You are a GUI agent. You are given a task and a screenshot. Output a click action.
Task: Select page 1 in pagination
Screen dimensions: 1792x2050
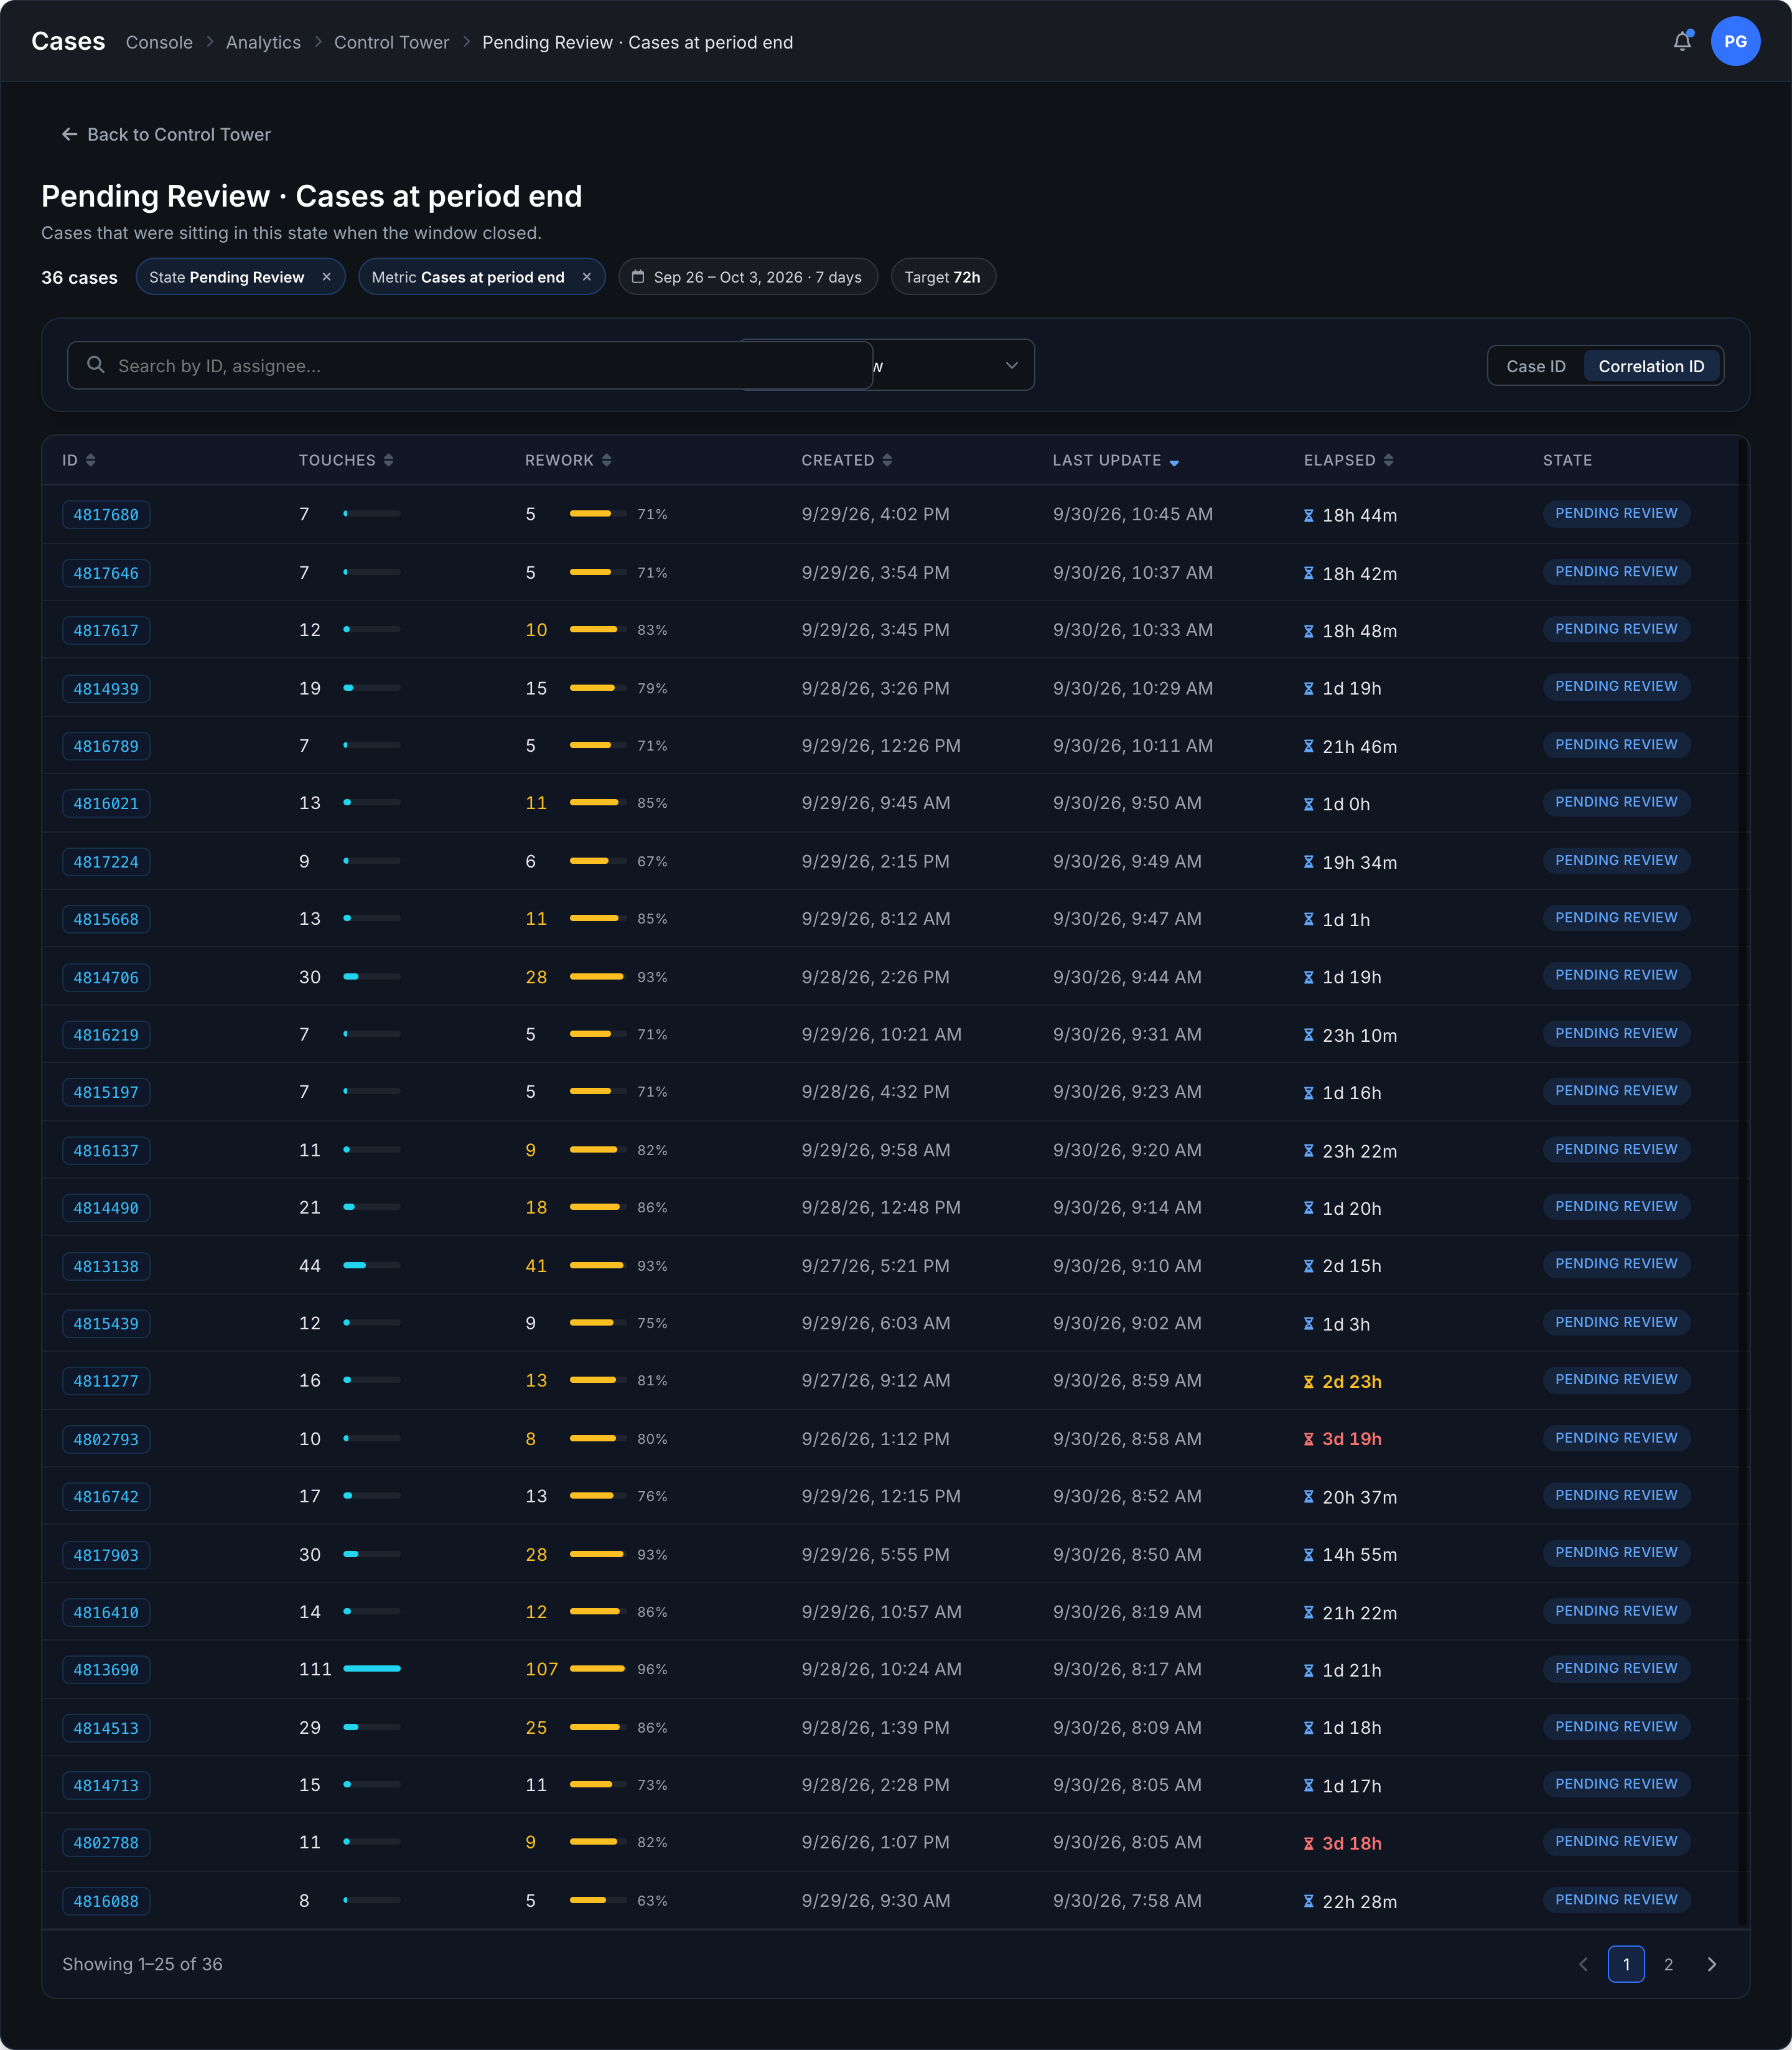coord(1626,1964)
